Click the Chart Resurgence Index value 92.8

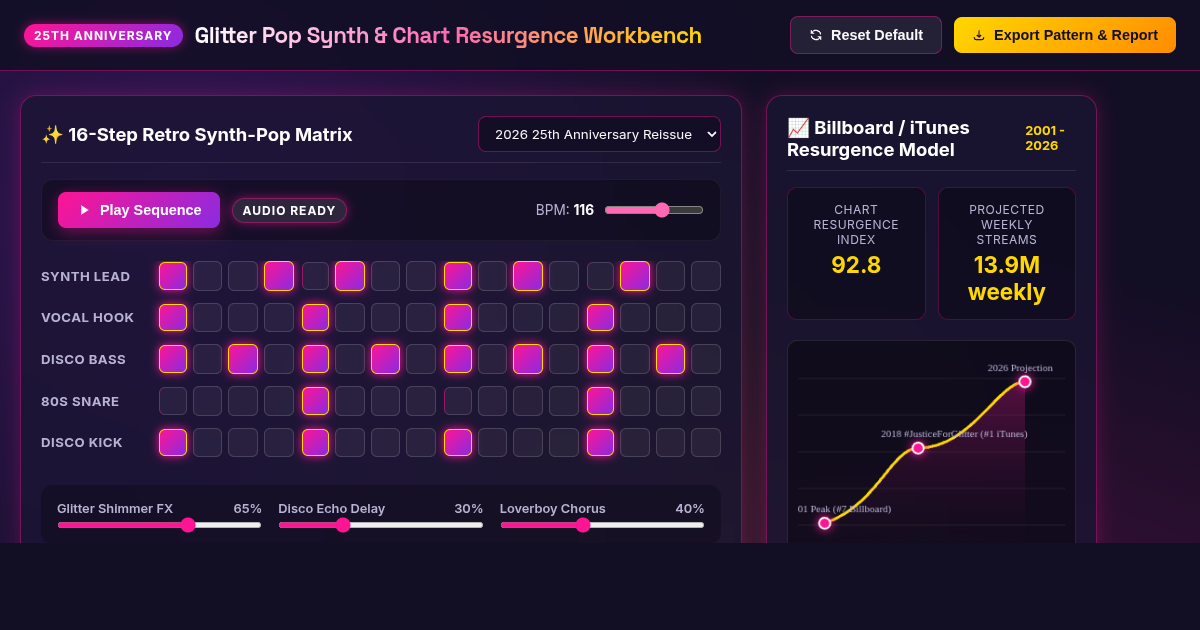coord(856,265)
